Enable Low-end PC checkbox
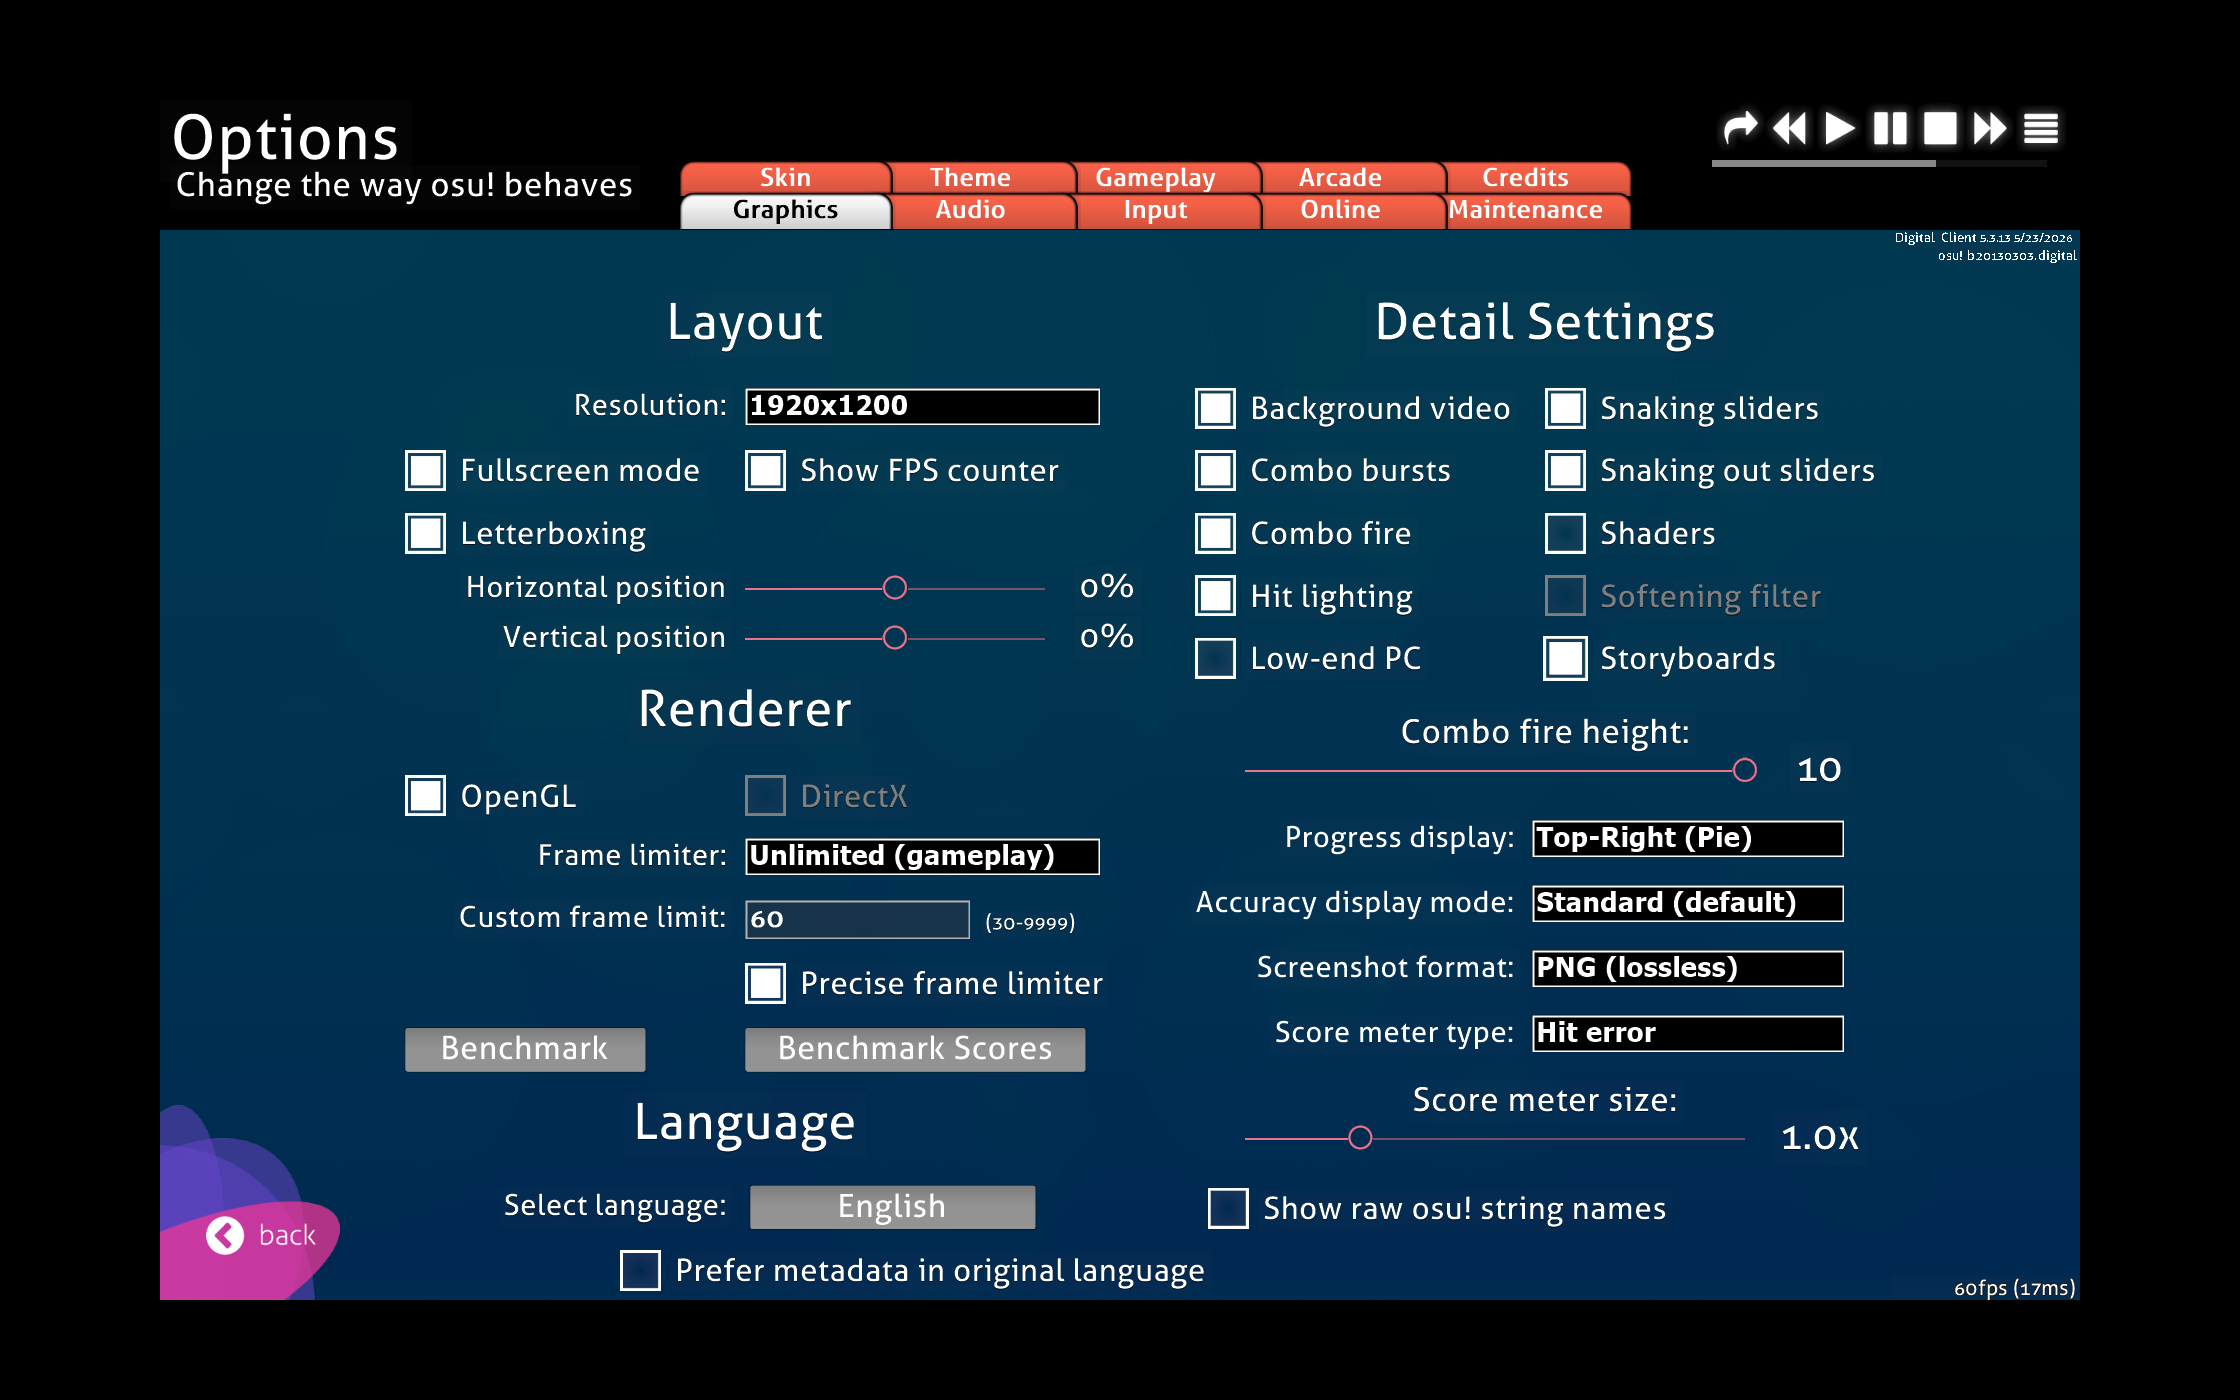The height and width of the screenshot is (1400, 2240). [x=1216, y=658]
